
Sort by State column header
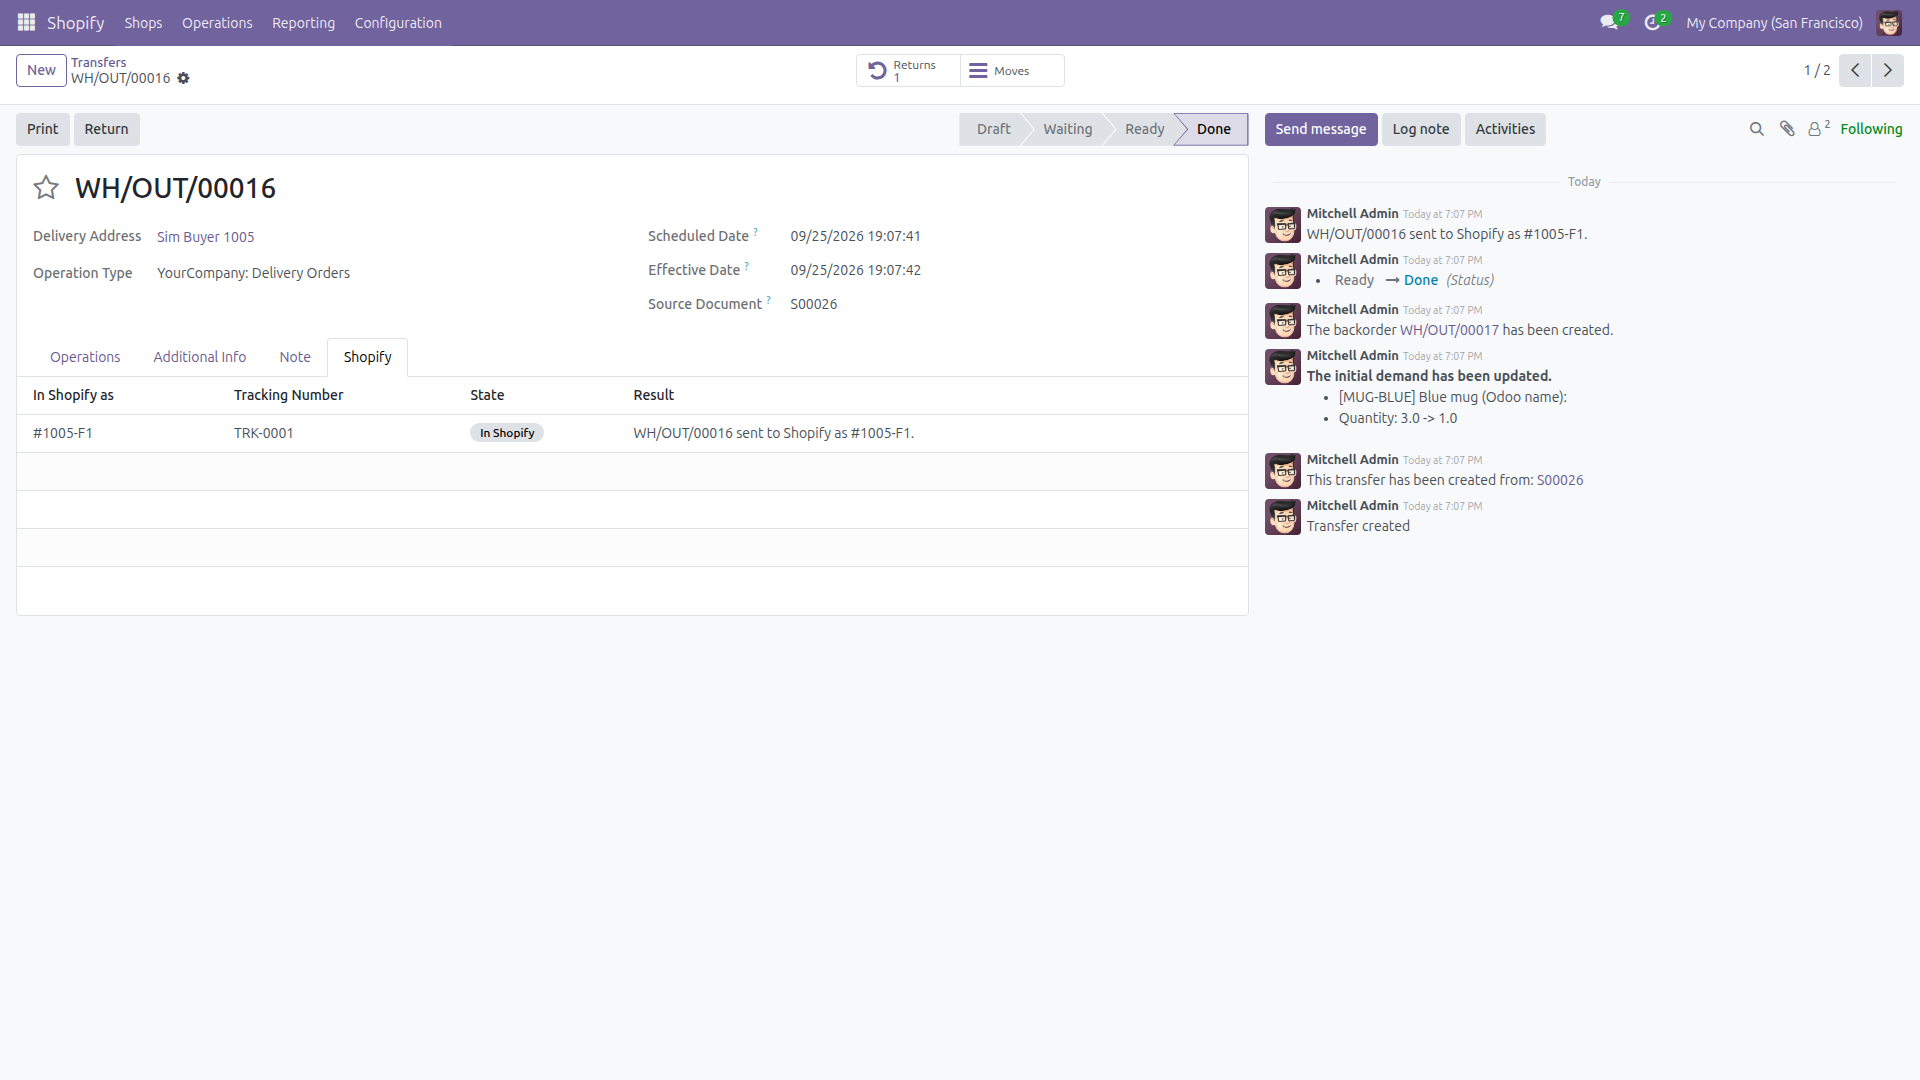[487, 395]
